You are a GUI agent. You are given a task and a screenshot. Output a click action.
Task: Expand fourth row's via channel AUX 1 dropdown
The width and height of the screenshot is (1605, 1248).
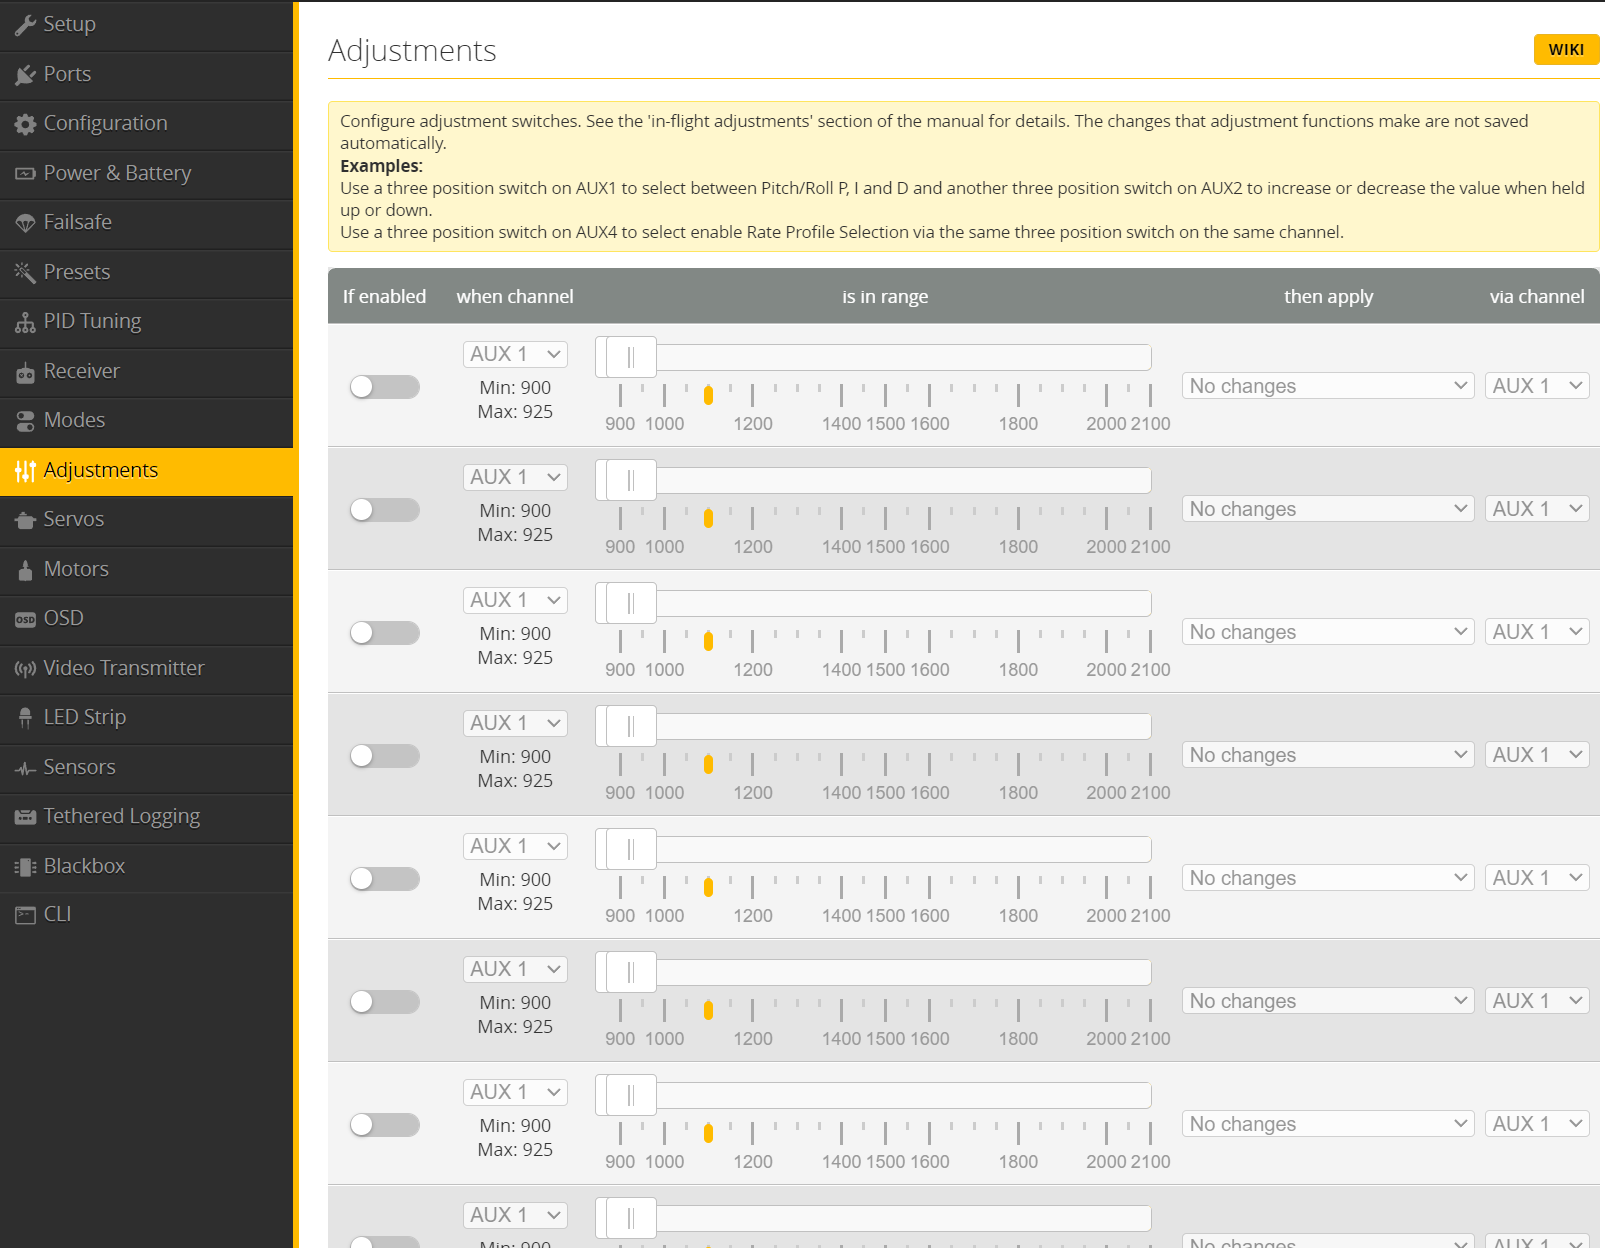click(x=1537, y=755)
